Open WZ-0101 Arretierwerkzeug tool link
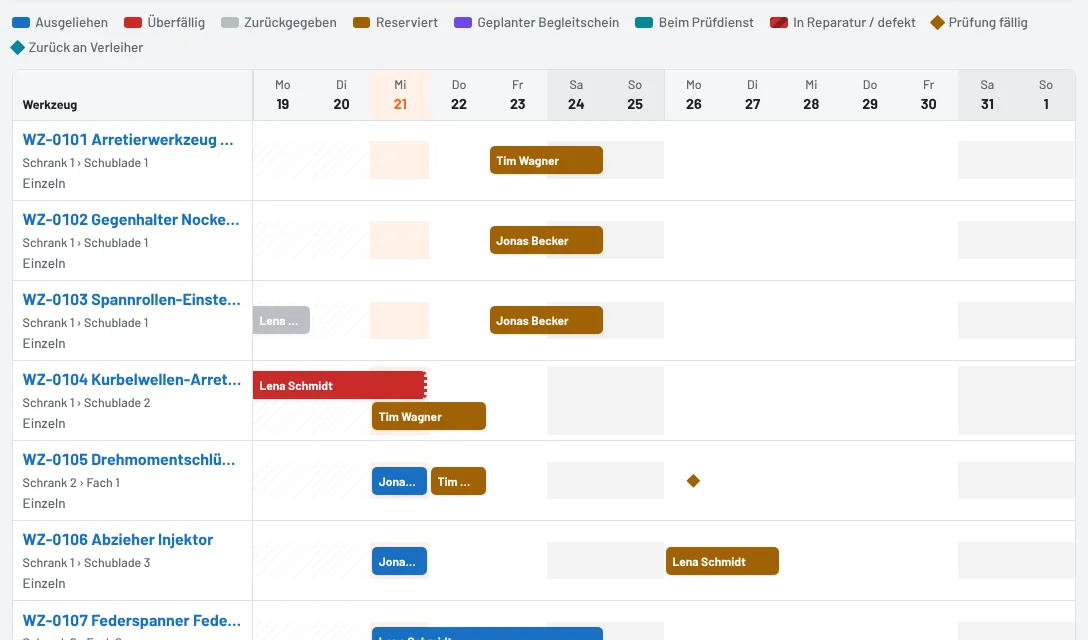The height and width of the screenshot is (640, 1088). (128, 140)
